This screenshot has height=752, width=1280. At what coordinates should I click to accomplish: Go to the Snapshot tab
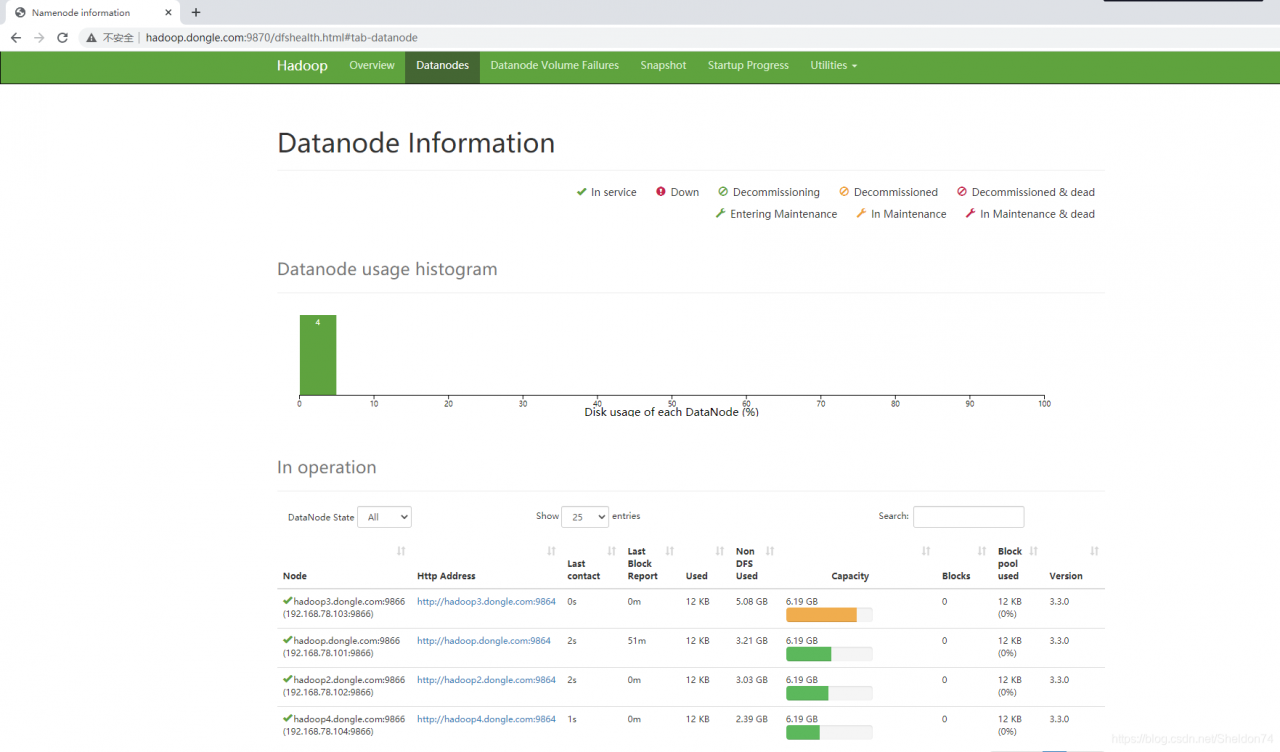(x=664, y=66)
